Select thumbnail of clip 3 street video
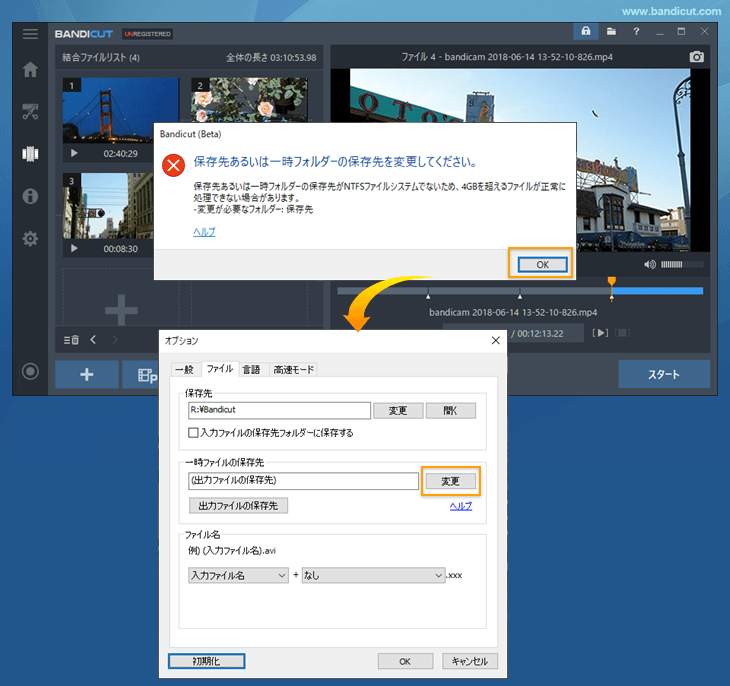 108,205
